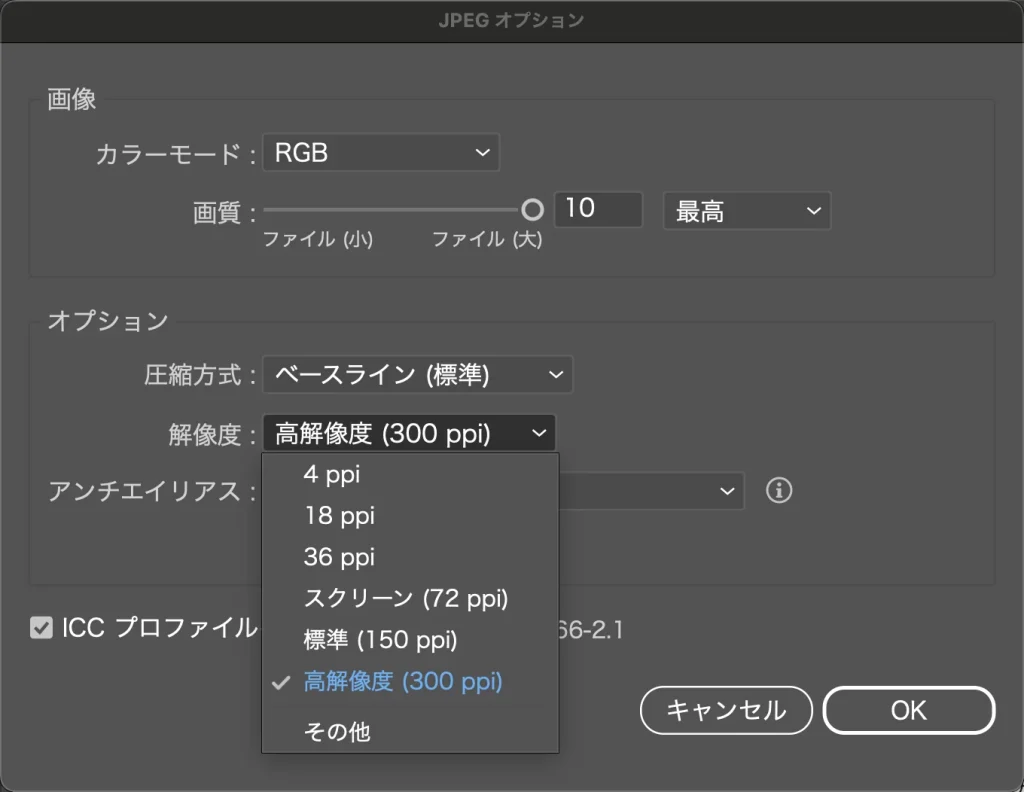Click the anti-alias info icon
The width and height of the screenshot is (1024, 792).
pyautogui.click(x=778, y=490)
